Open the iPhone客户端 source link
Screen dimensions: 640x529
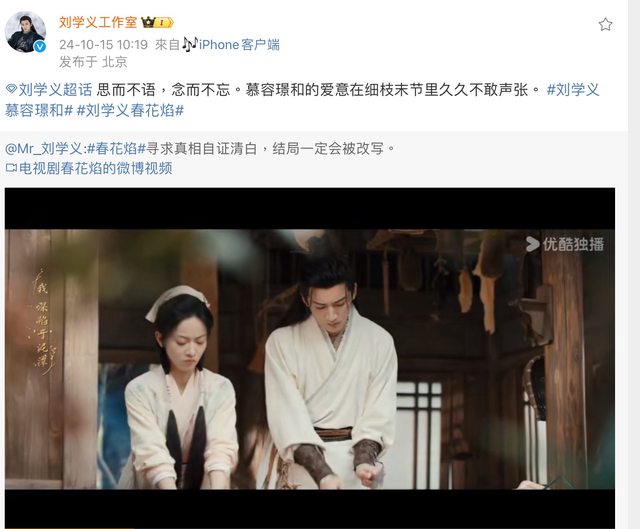[239, 44]
